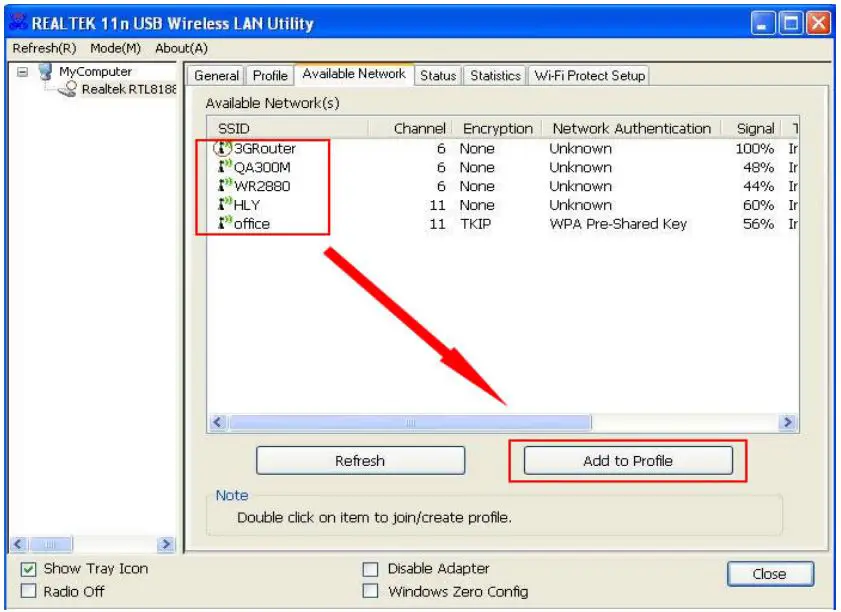This screenshot has width=841, height=612.
Task: Click the QA300M network antenna icon
Action: [x=224, y=167]
